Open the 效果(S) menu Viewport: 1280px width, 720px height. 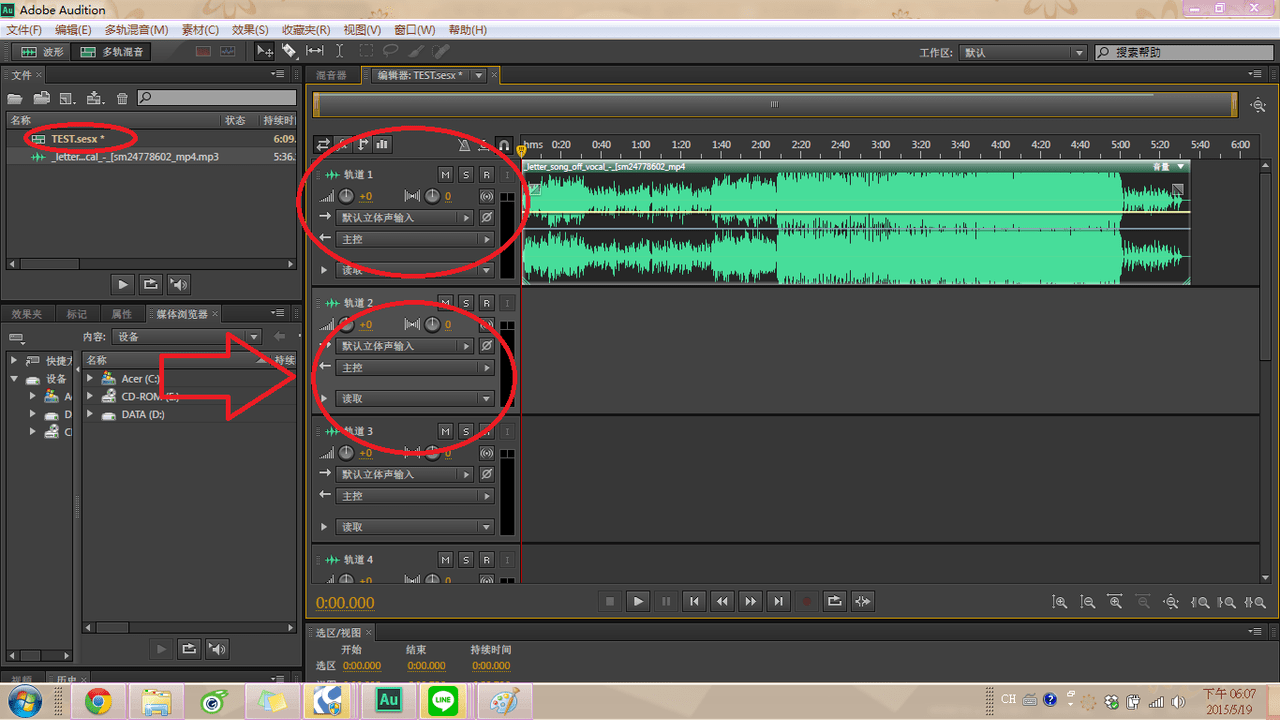click(x=250, y=30)
